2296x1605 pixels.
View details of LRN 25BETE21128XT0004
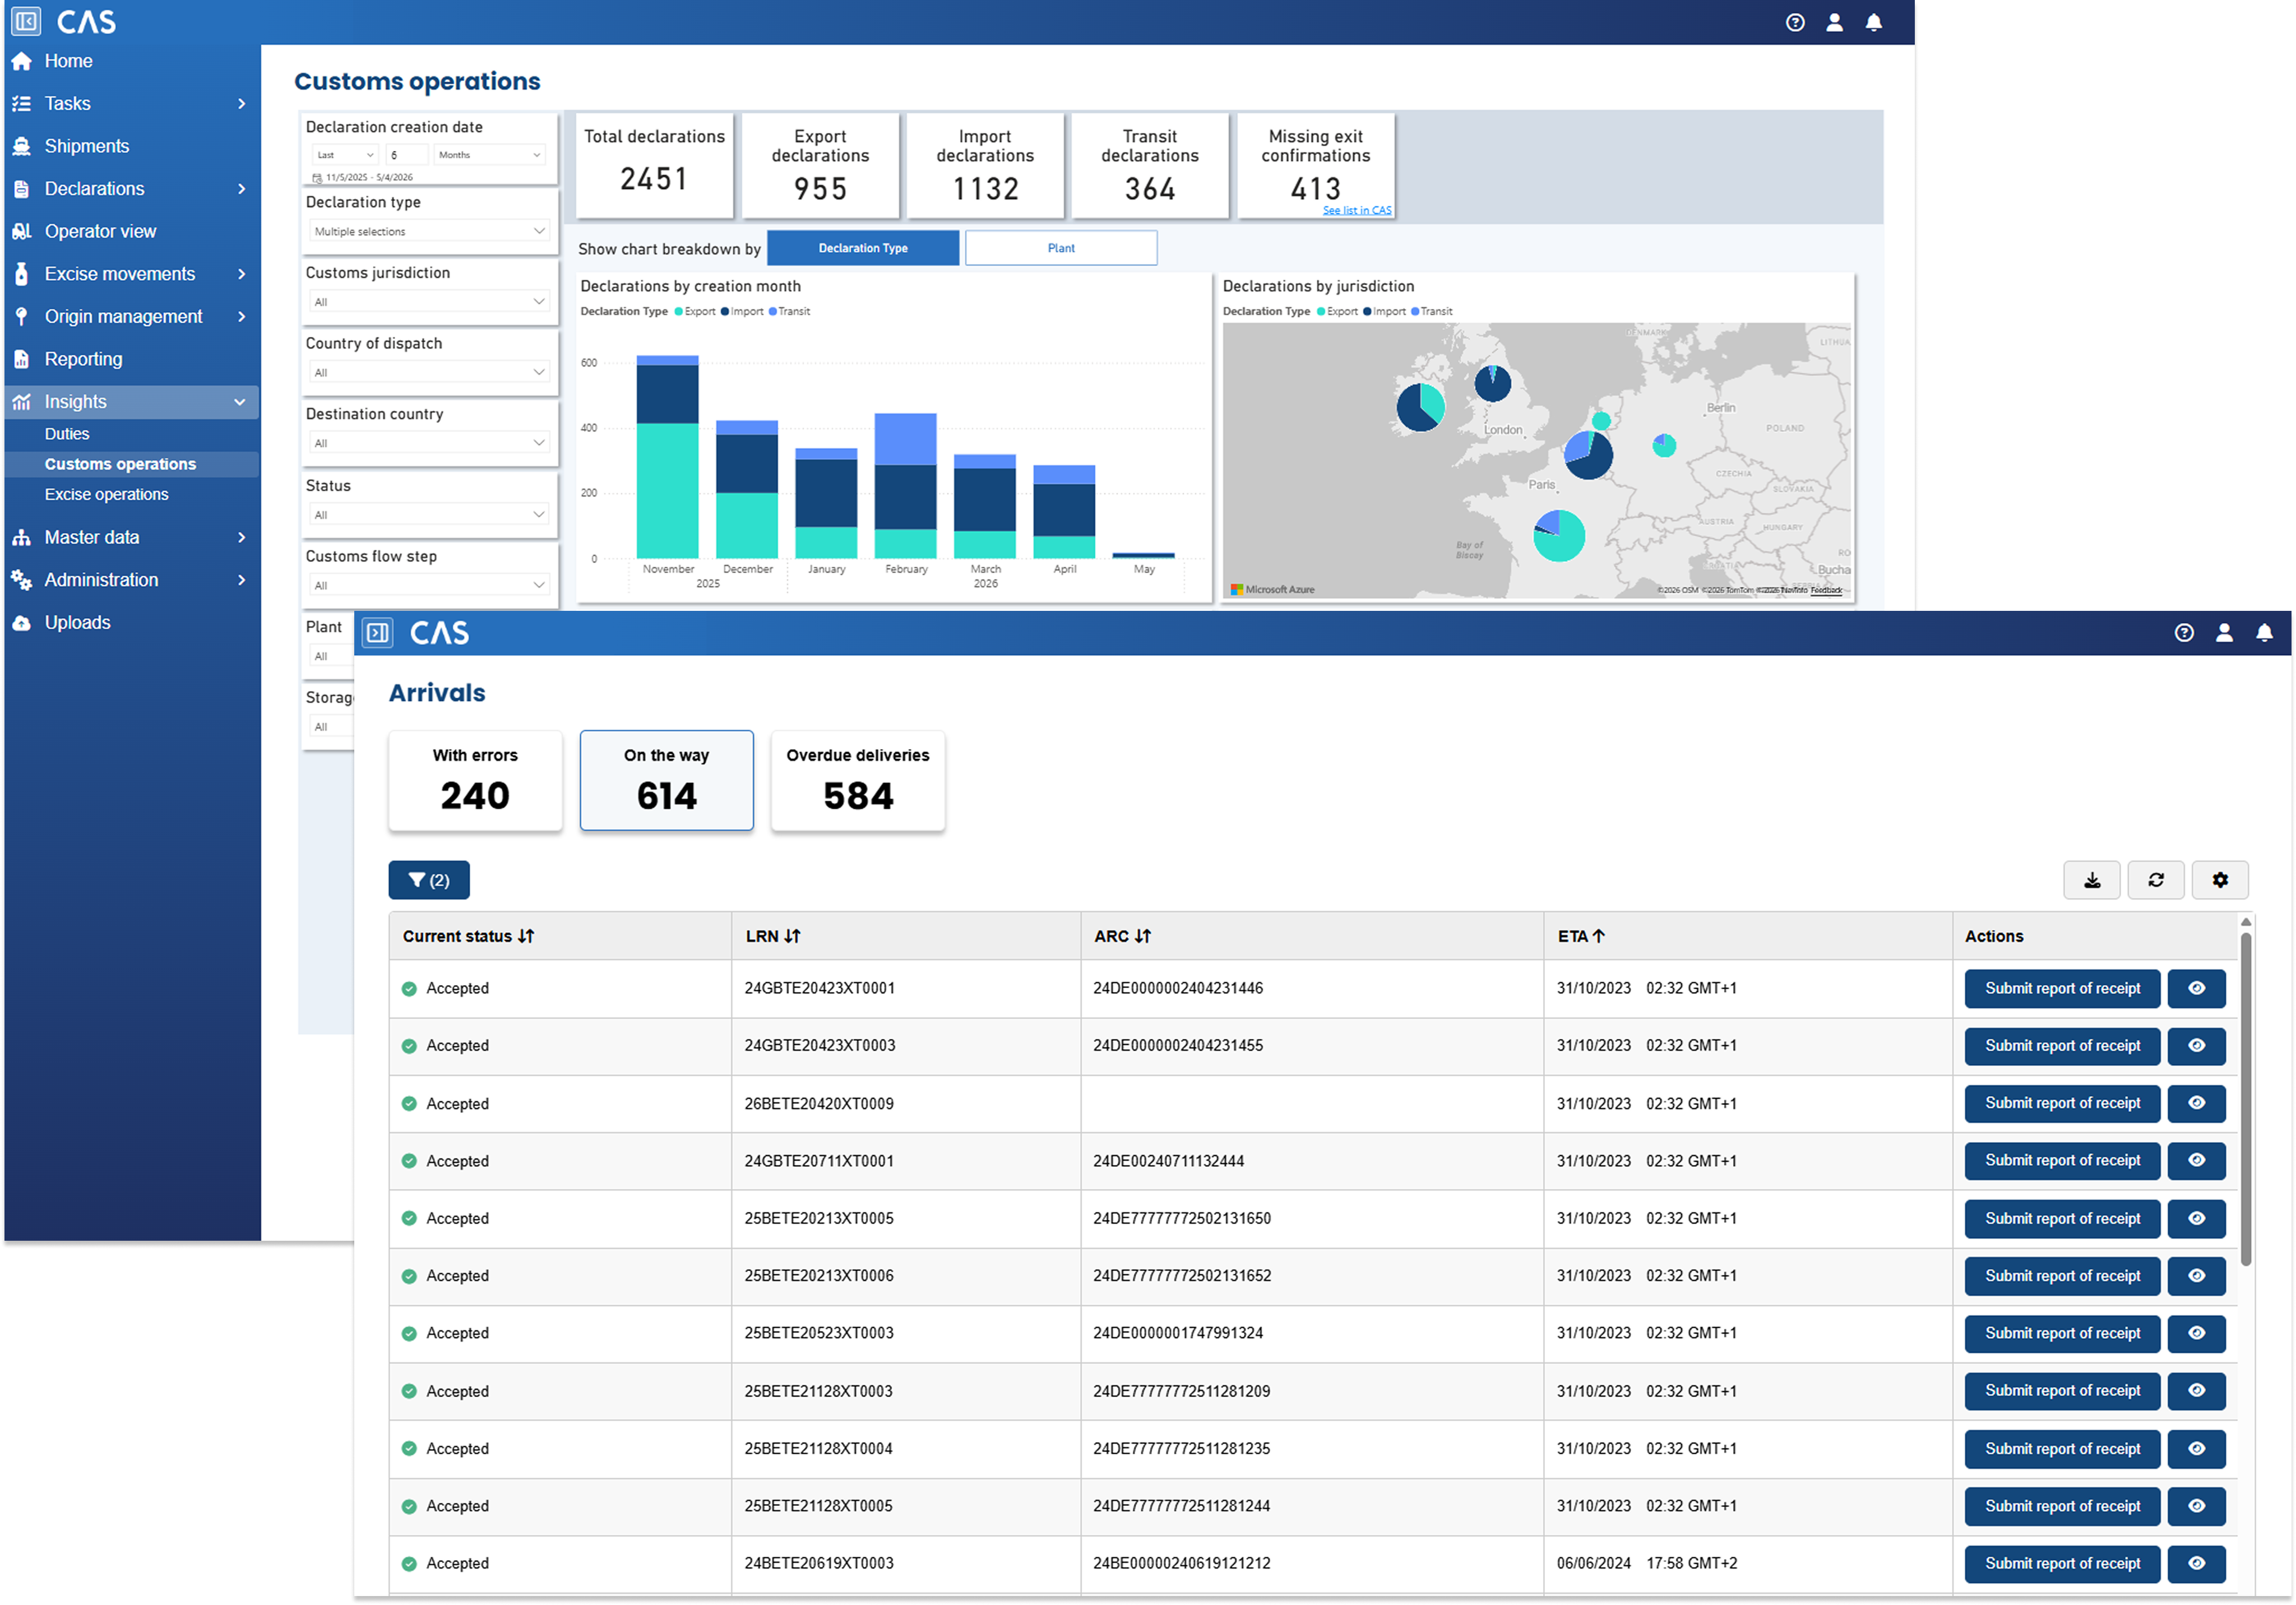2196,1449
